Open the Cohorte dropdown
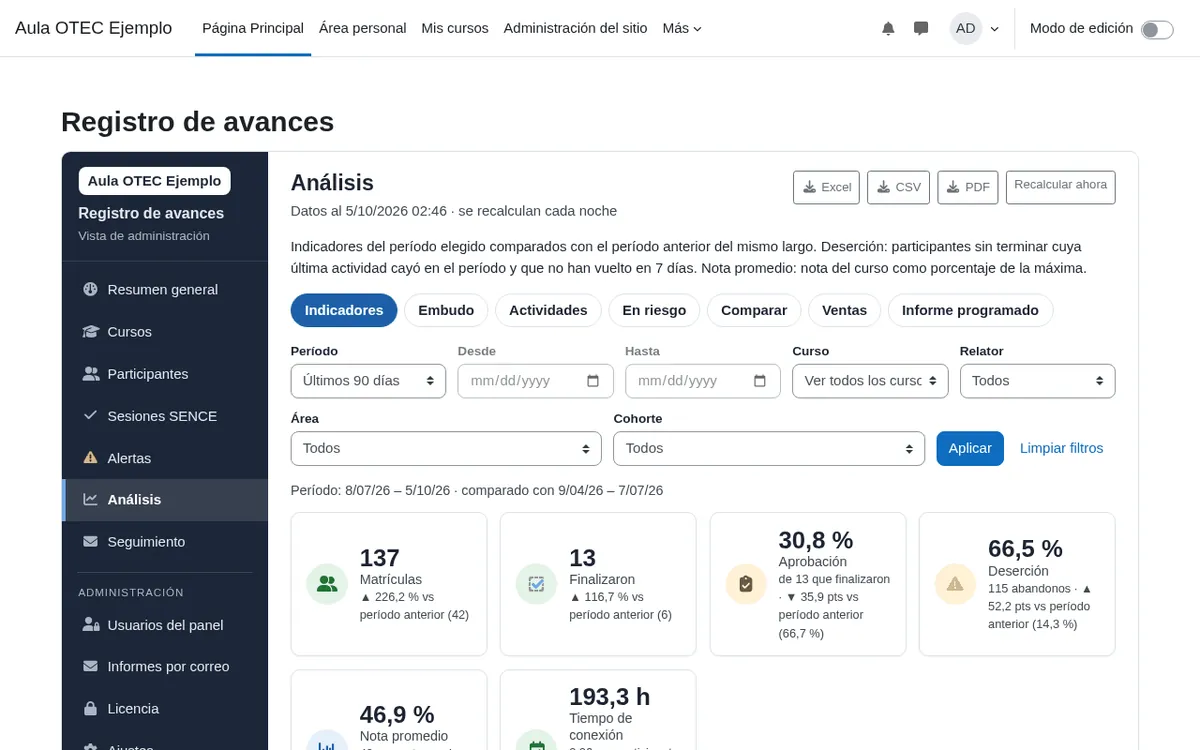 (769, 449)
